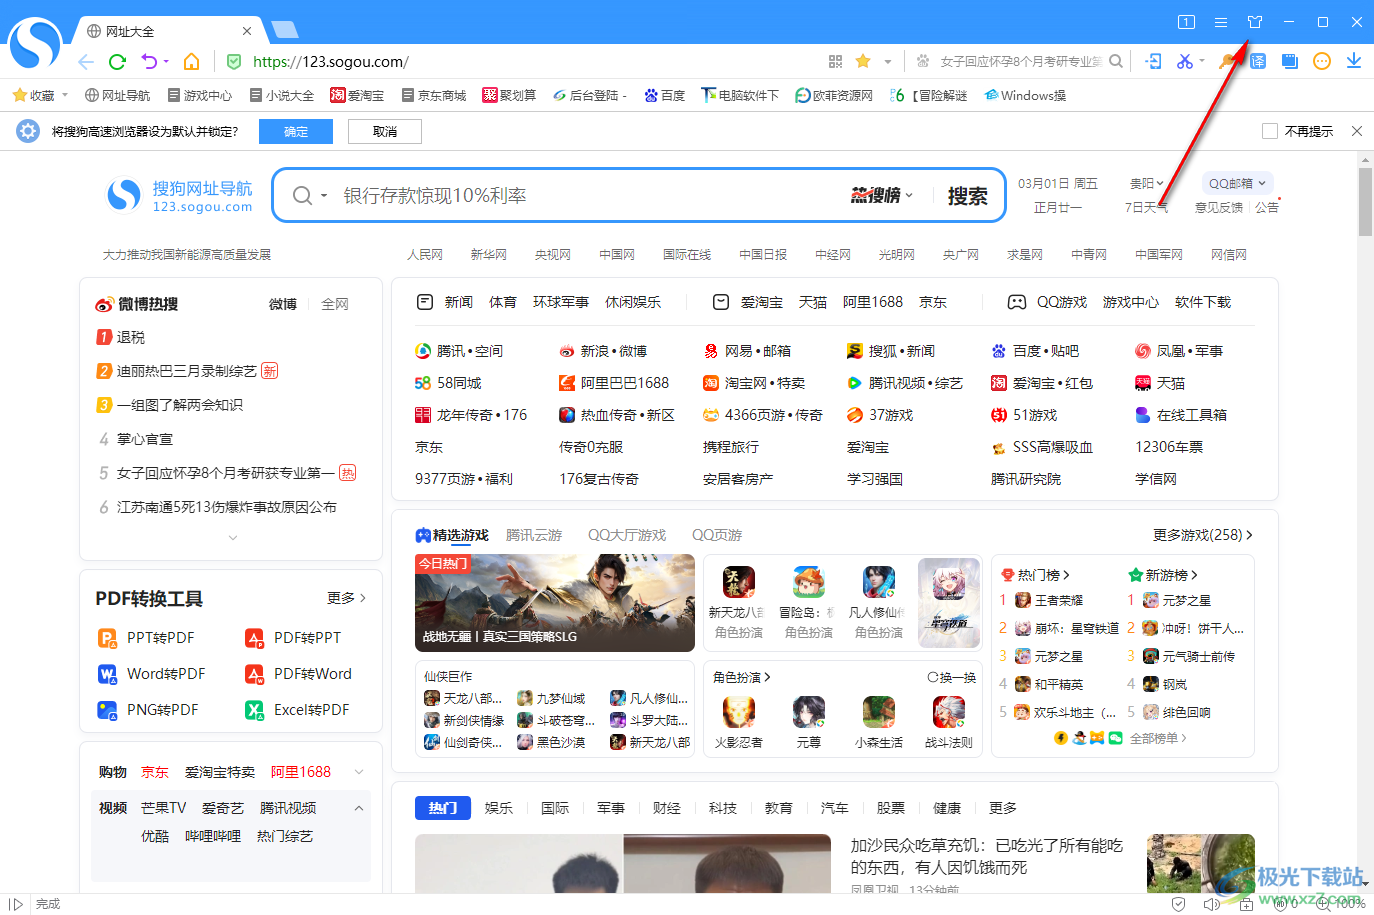The width and height of the screenshot is (1374, 915).
Task: Go to the orange home page icon
Action: click(x=191, y=62)
